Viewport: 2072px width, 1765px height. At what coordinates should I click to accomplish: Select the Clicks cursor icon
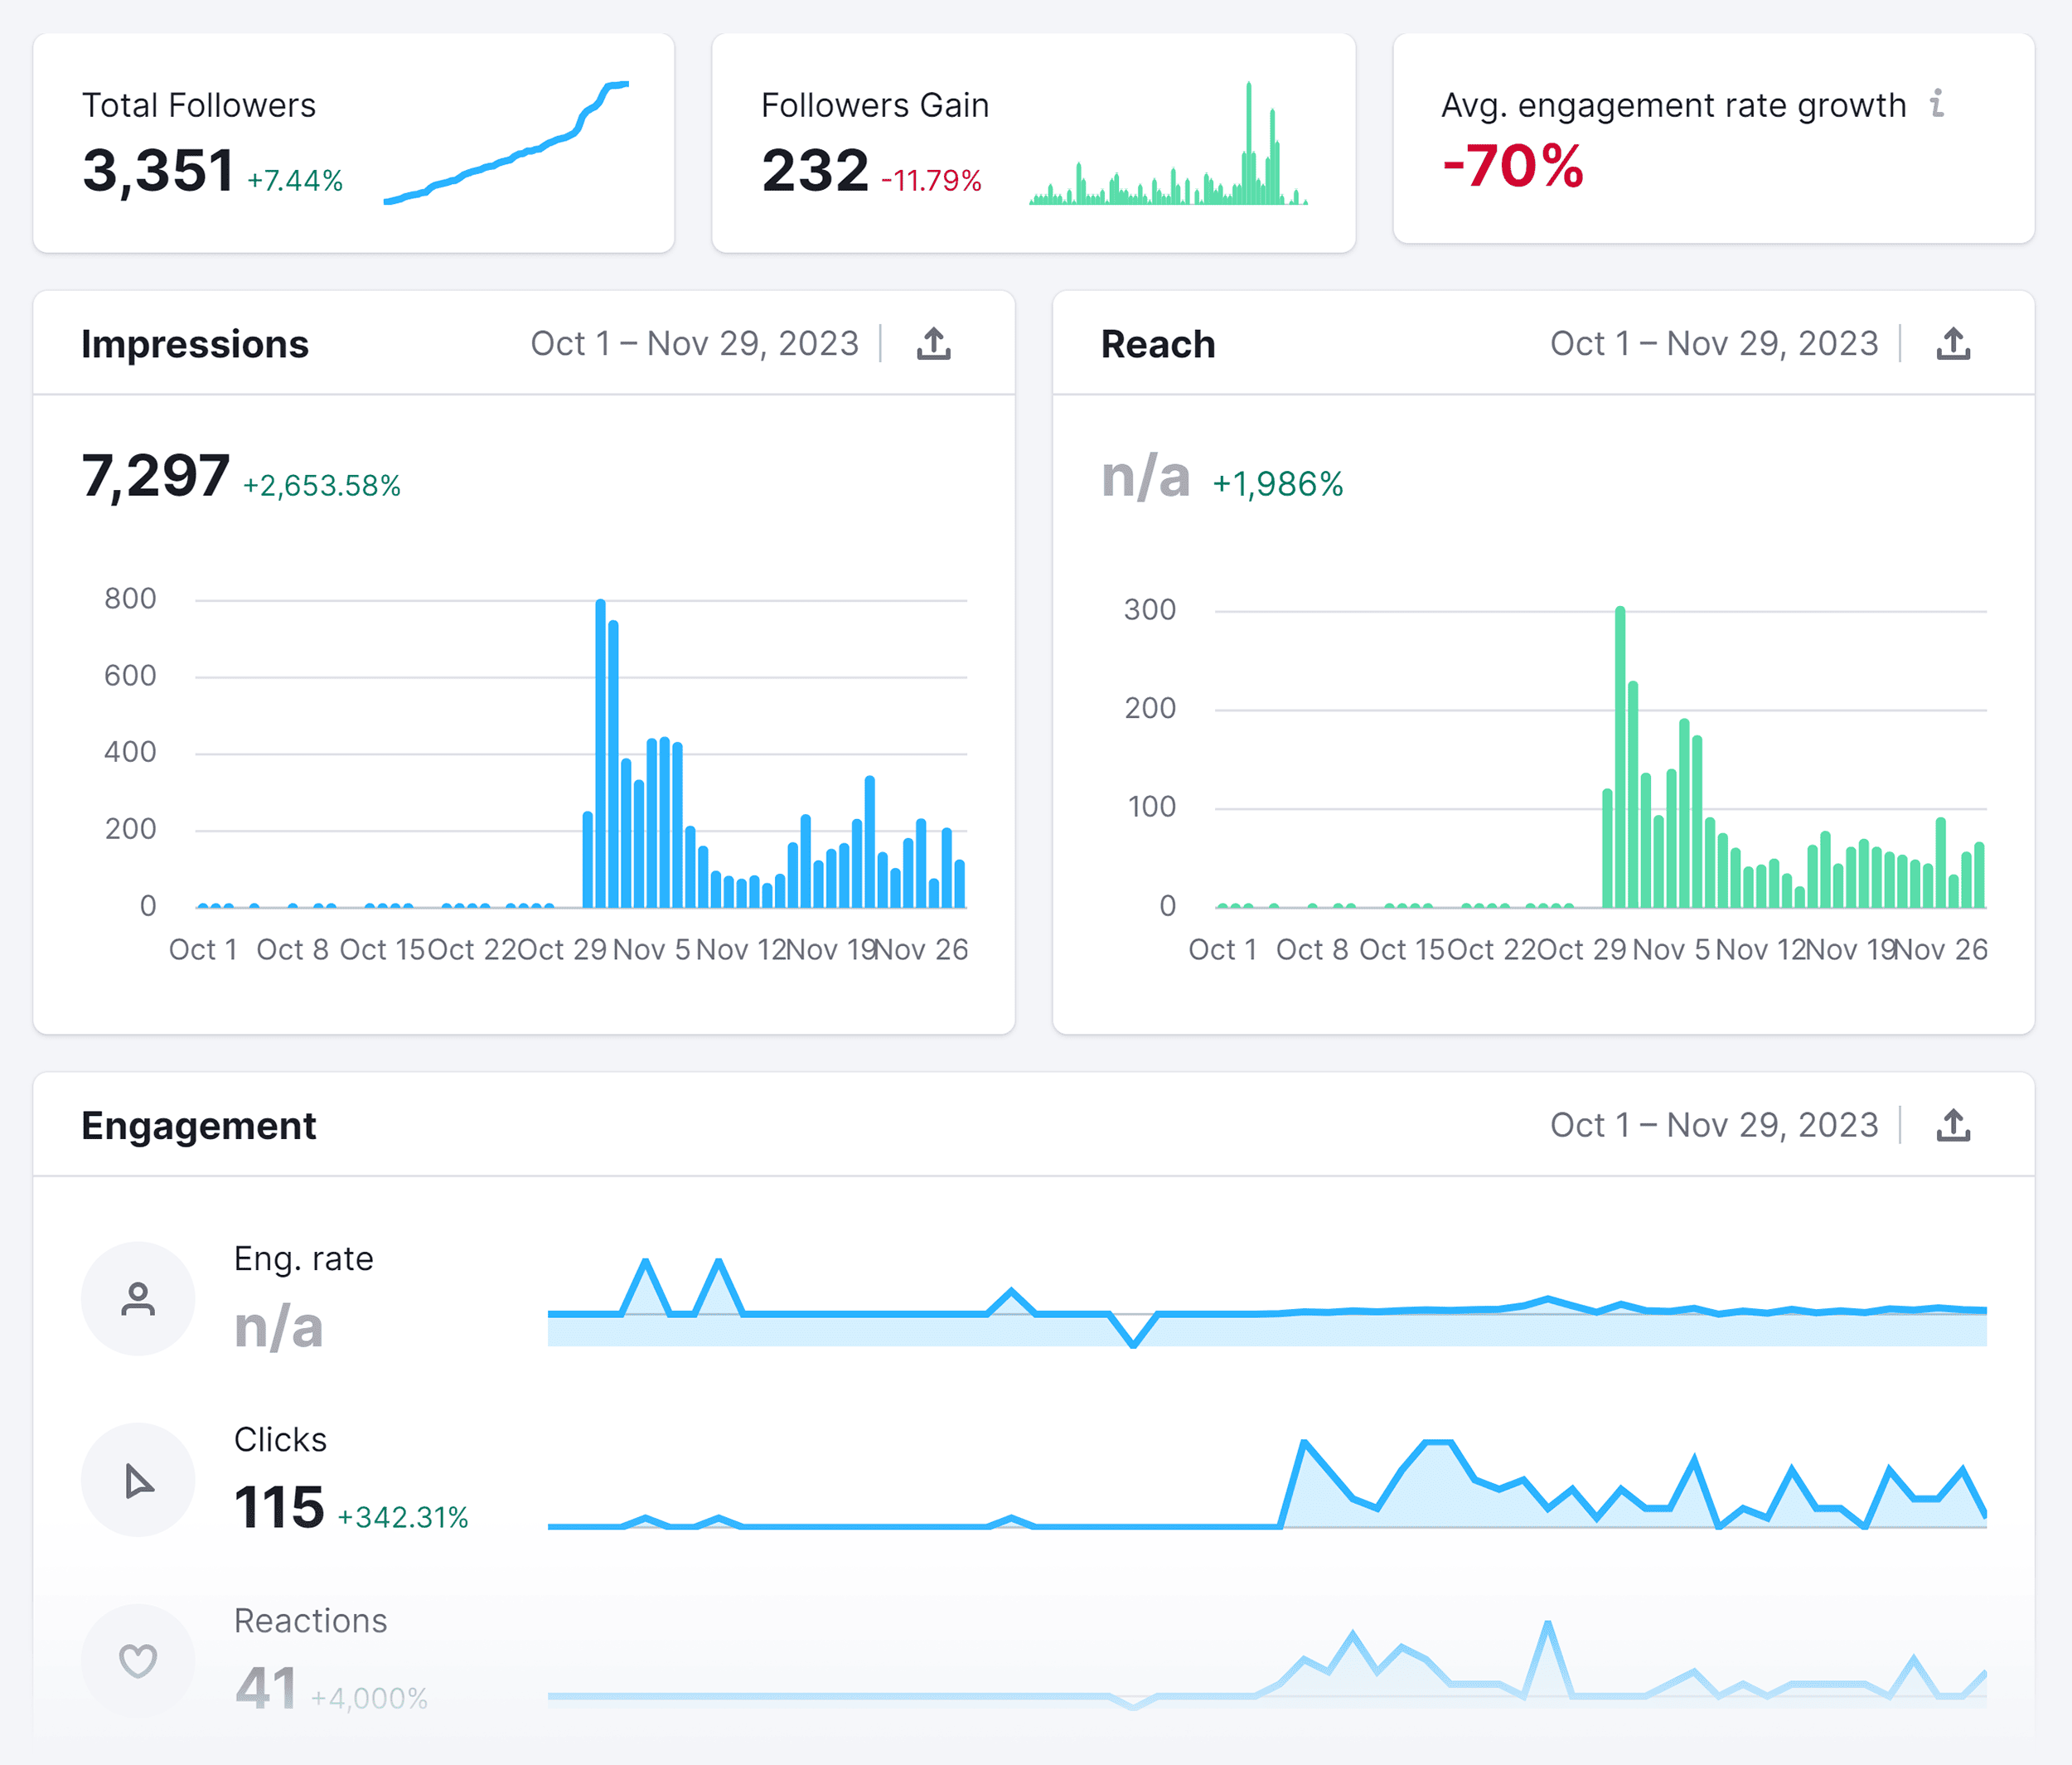pyautogui.click(x=138, y=1480)
